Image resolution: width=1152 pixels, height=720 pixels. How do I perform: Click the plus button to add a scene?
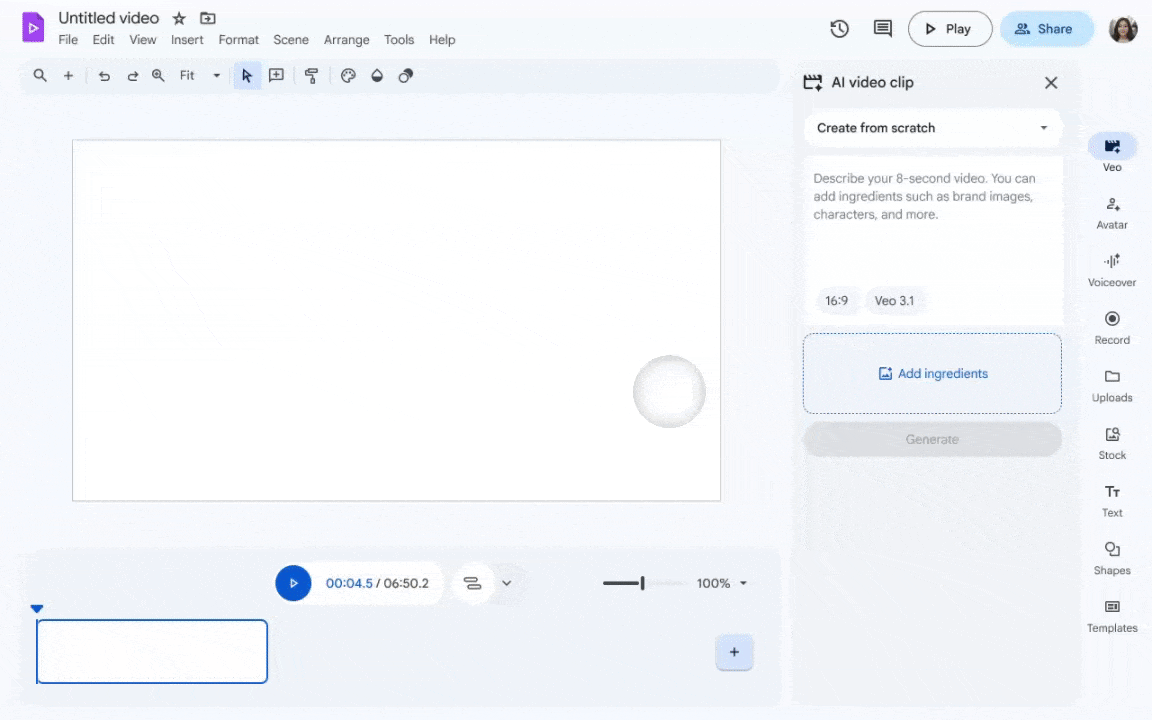tap(734, 652)
